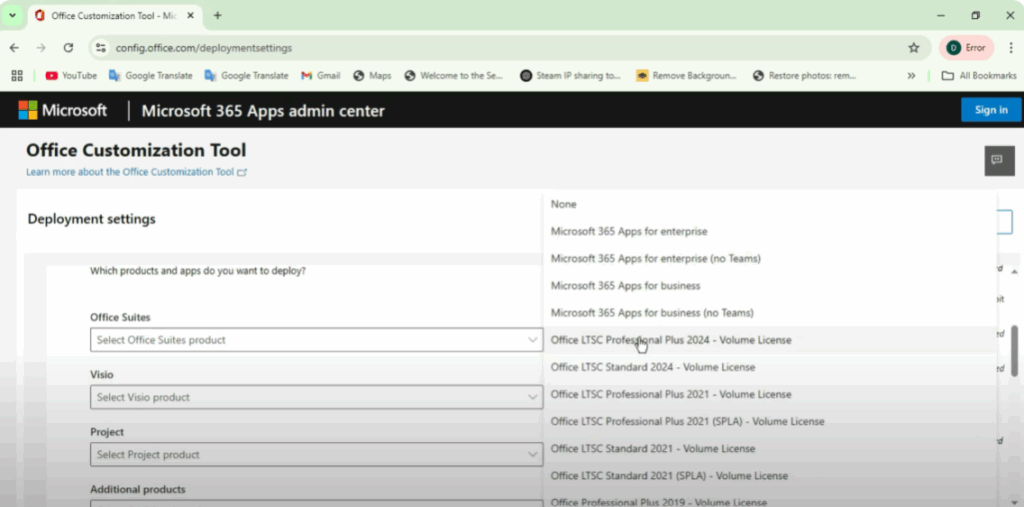Screen dimensions: 1024x507
Task: Open the Office Suites product dropdown
Action: [x=317, y=340]
